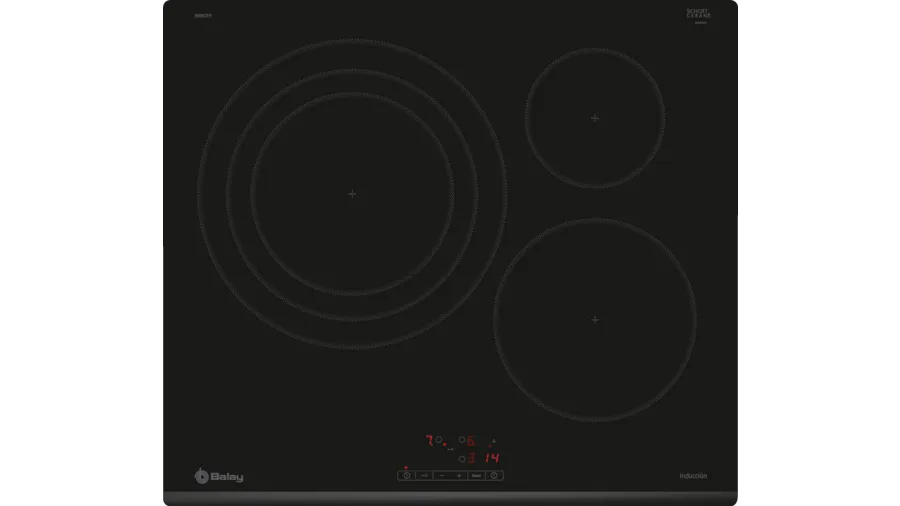Tap the timer clock icon
This screenshot has height=506, width=900.
point(494,476)
